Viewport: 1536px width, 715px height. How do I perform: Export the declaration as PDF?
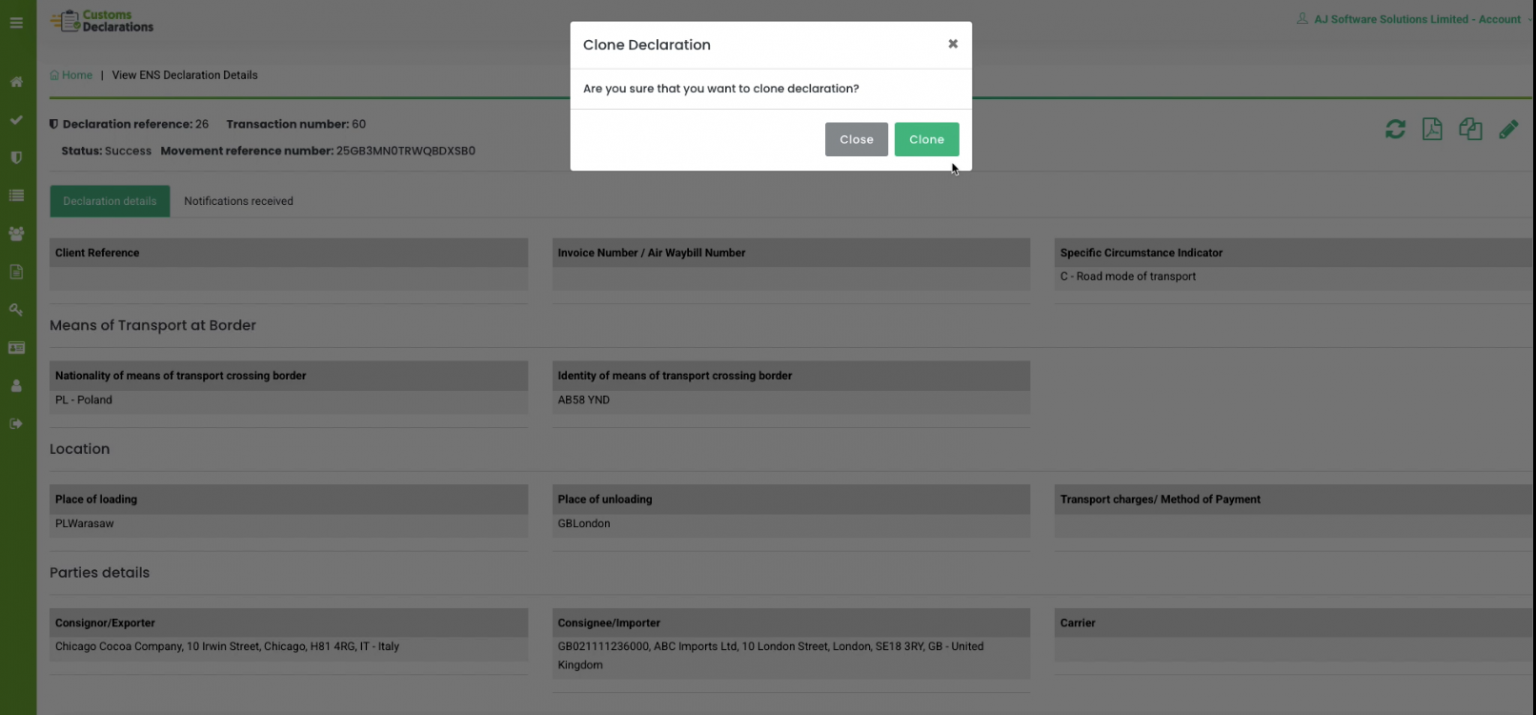[x=1432, y=129]
